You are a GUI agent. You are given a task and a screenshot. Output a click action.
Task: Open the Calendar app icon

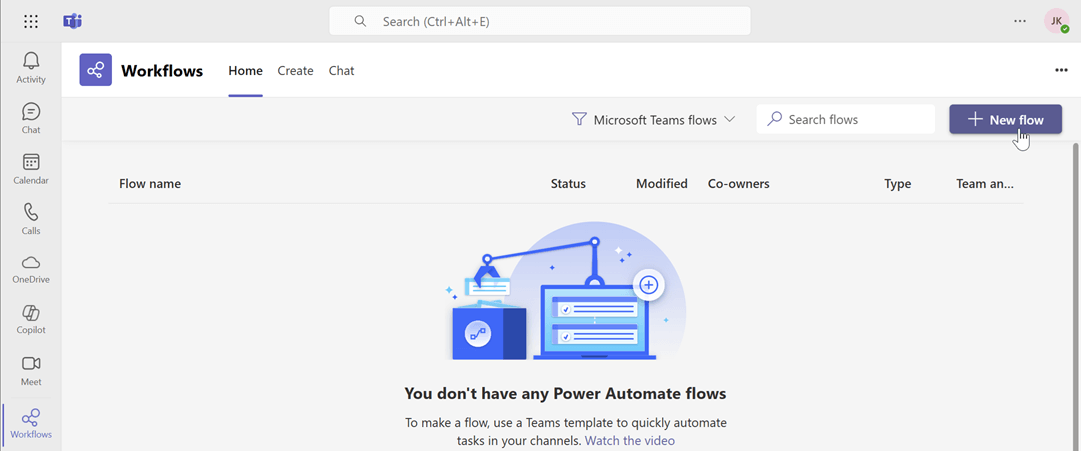(31, 168)
